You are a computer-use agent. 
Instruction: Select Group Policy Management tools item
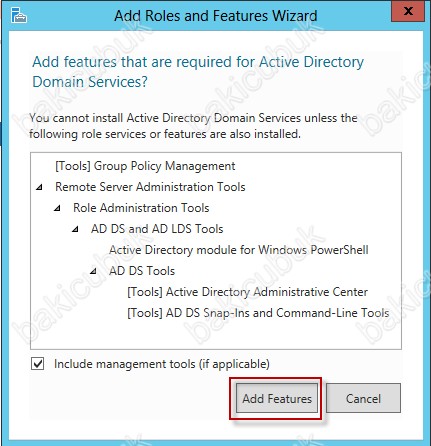click(x=145, y=166)
